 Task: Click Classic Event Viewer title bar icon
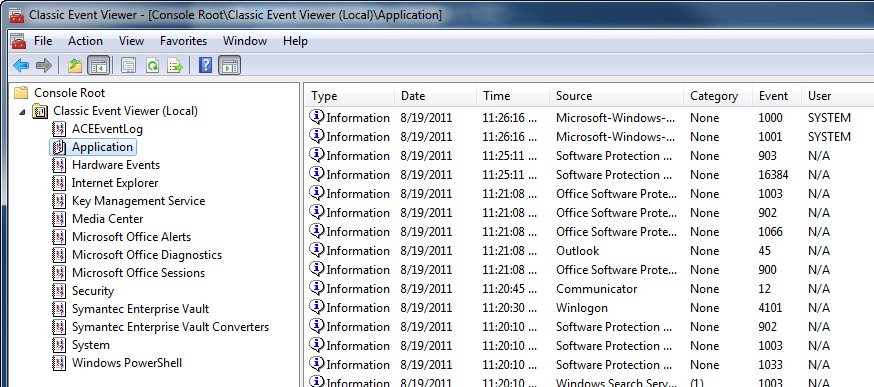[16, 14]
